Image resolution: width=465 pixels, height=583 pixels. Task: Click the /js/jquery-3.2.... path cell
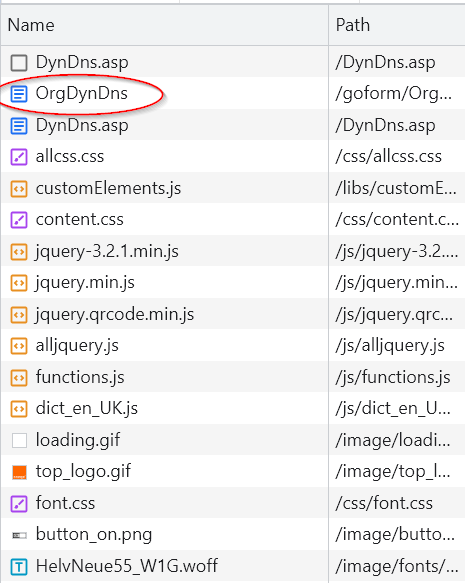pyautogui.click(x=397, y=252)
